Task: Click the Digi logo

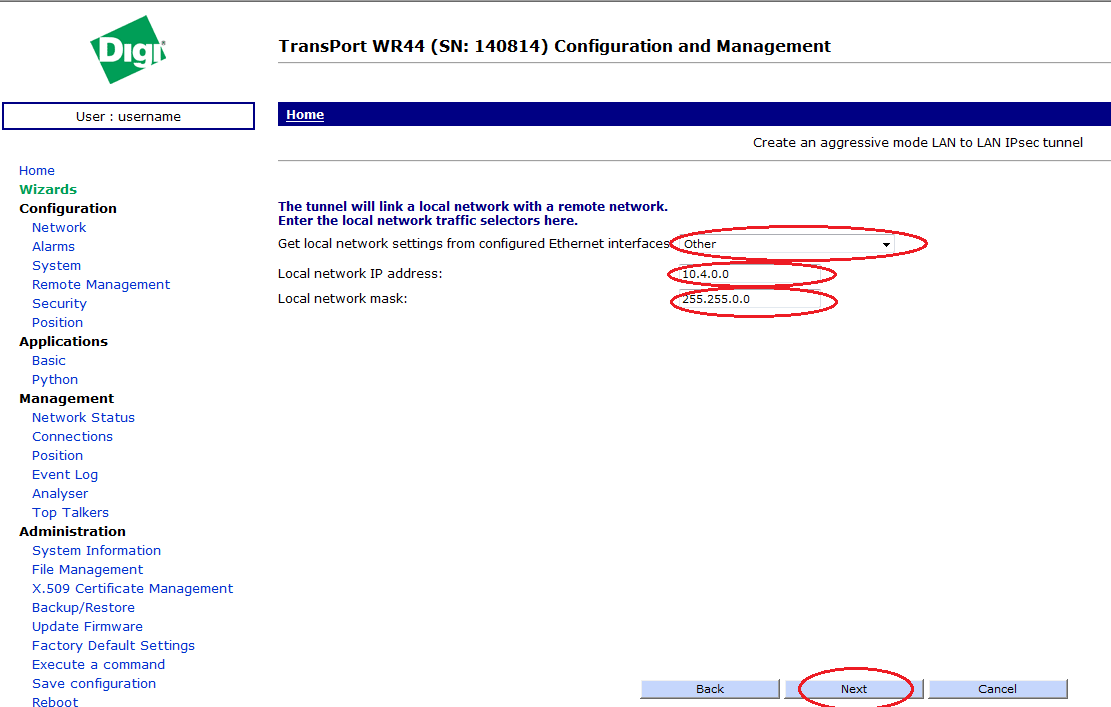Action: pyautogui.click(x=128, y=50)
